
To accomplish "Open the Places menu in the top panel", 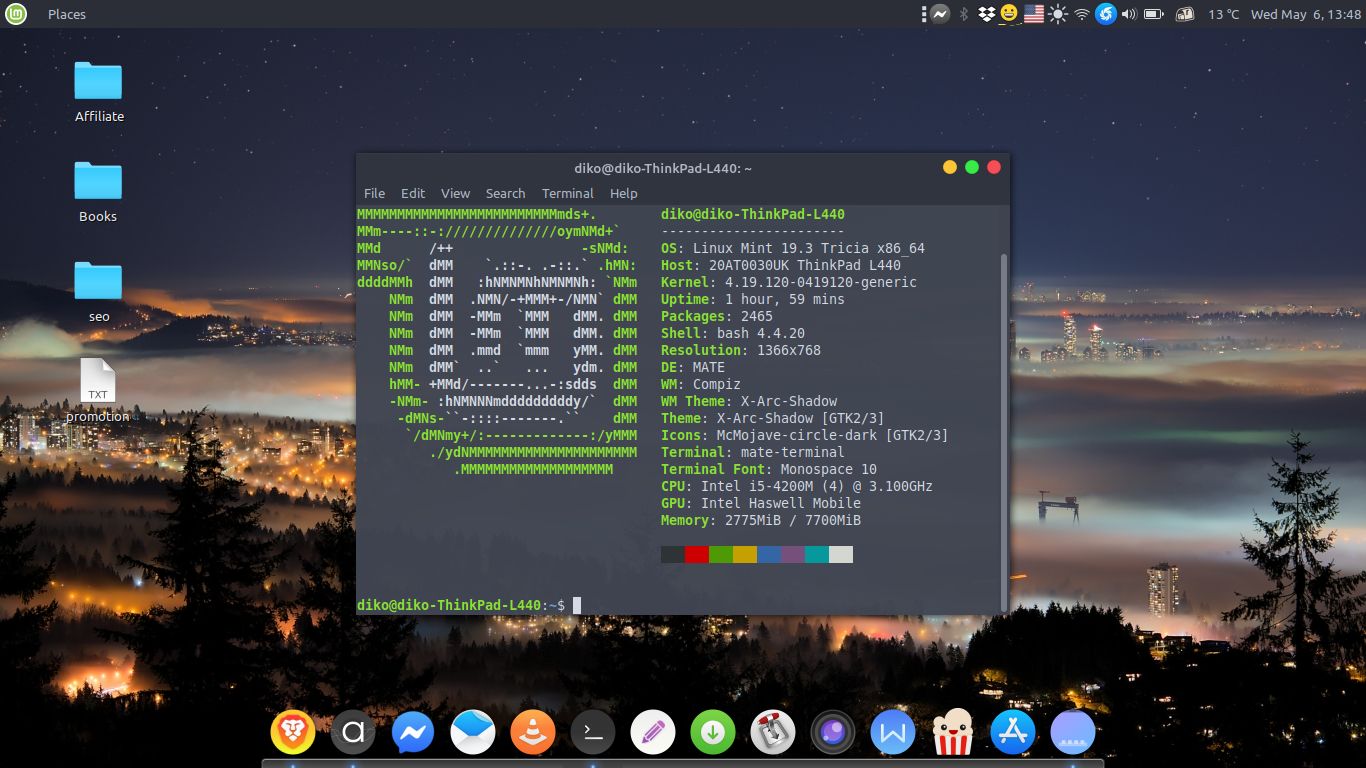I will (x=66, y=14).
